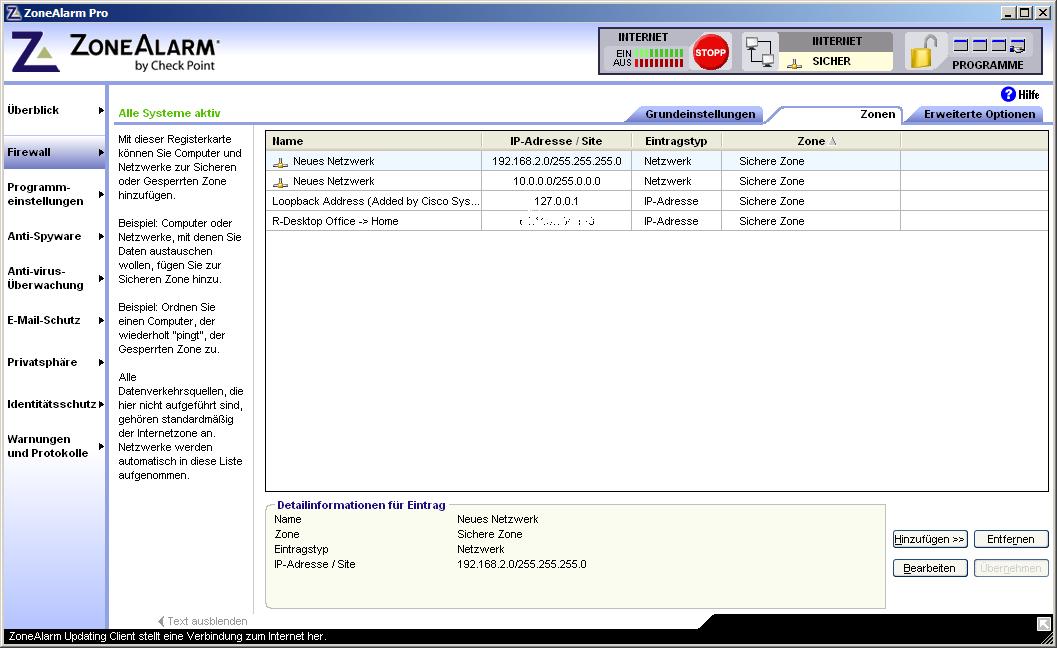Image resolution: width=1057 pixels, height=648 pixels.
Task: Click status bar Updating Client message
Action: click(168, 636)
